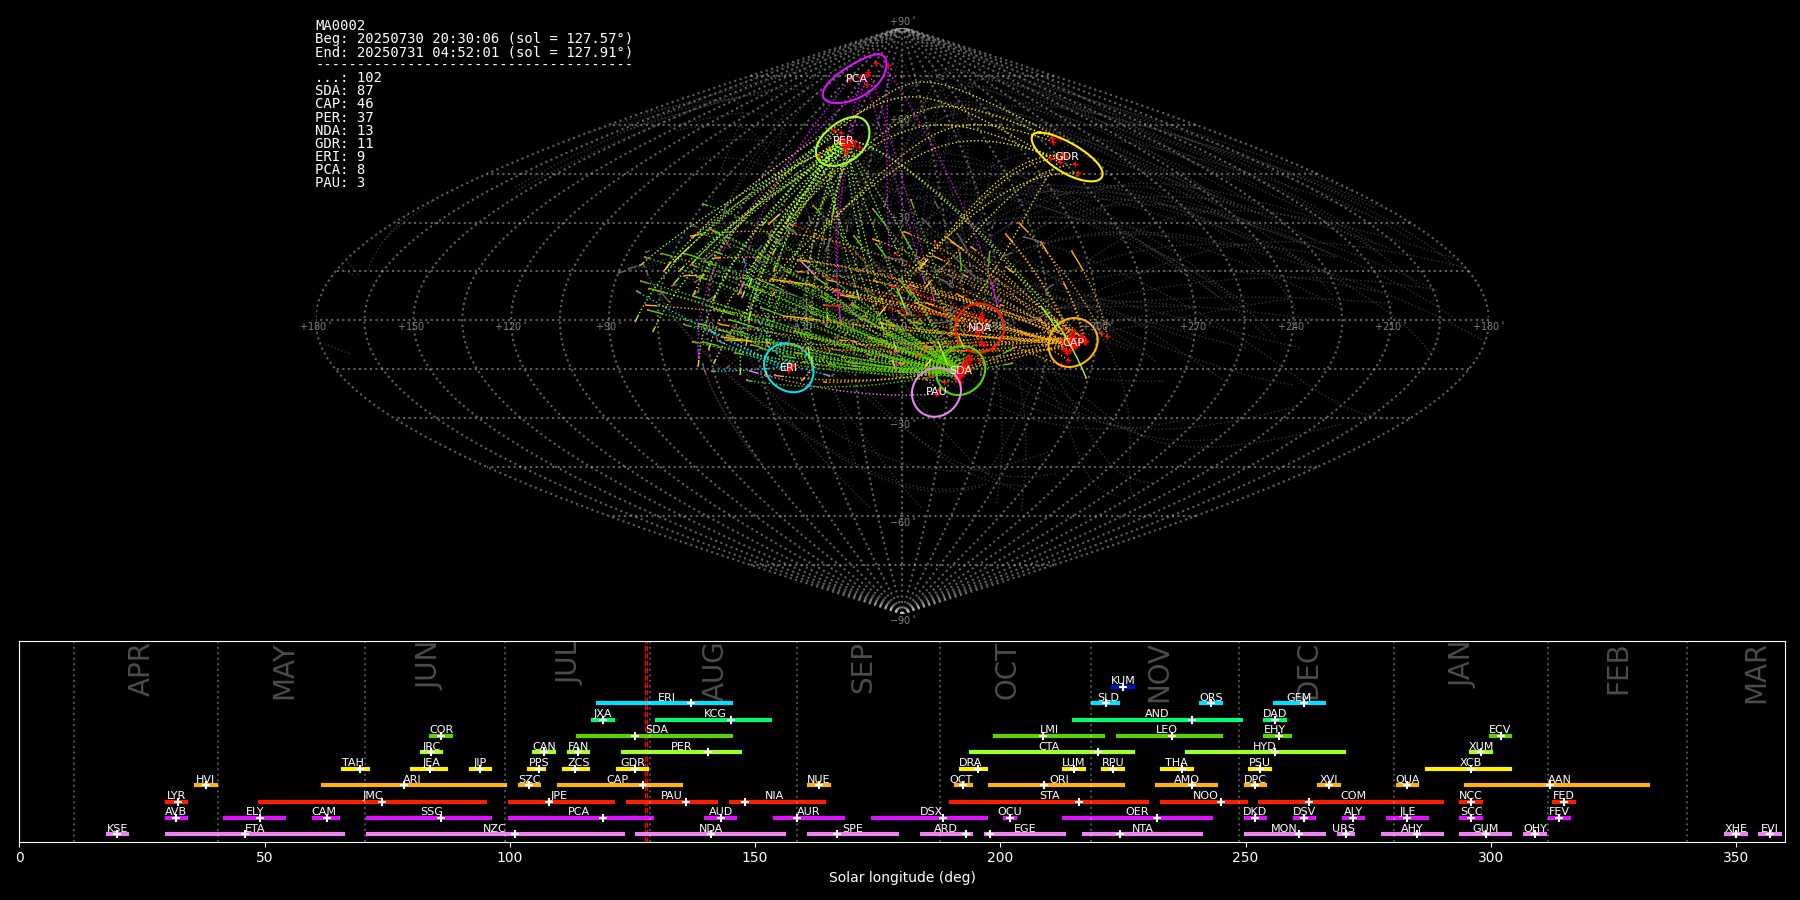Click the COR shower bar in timeline

(441, 736)
